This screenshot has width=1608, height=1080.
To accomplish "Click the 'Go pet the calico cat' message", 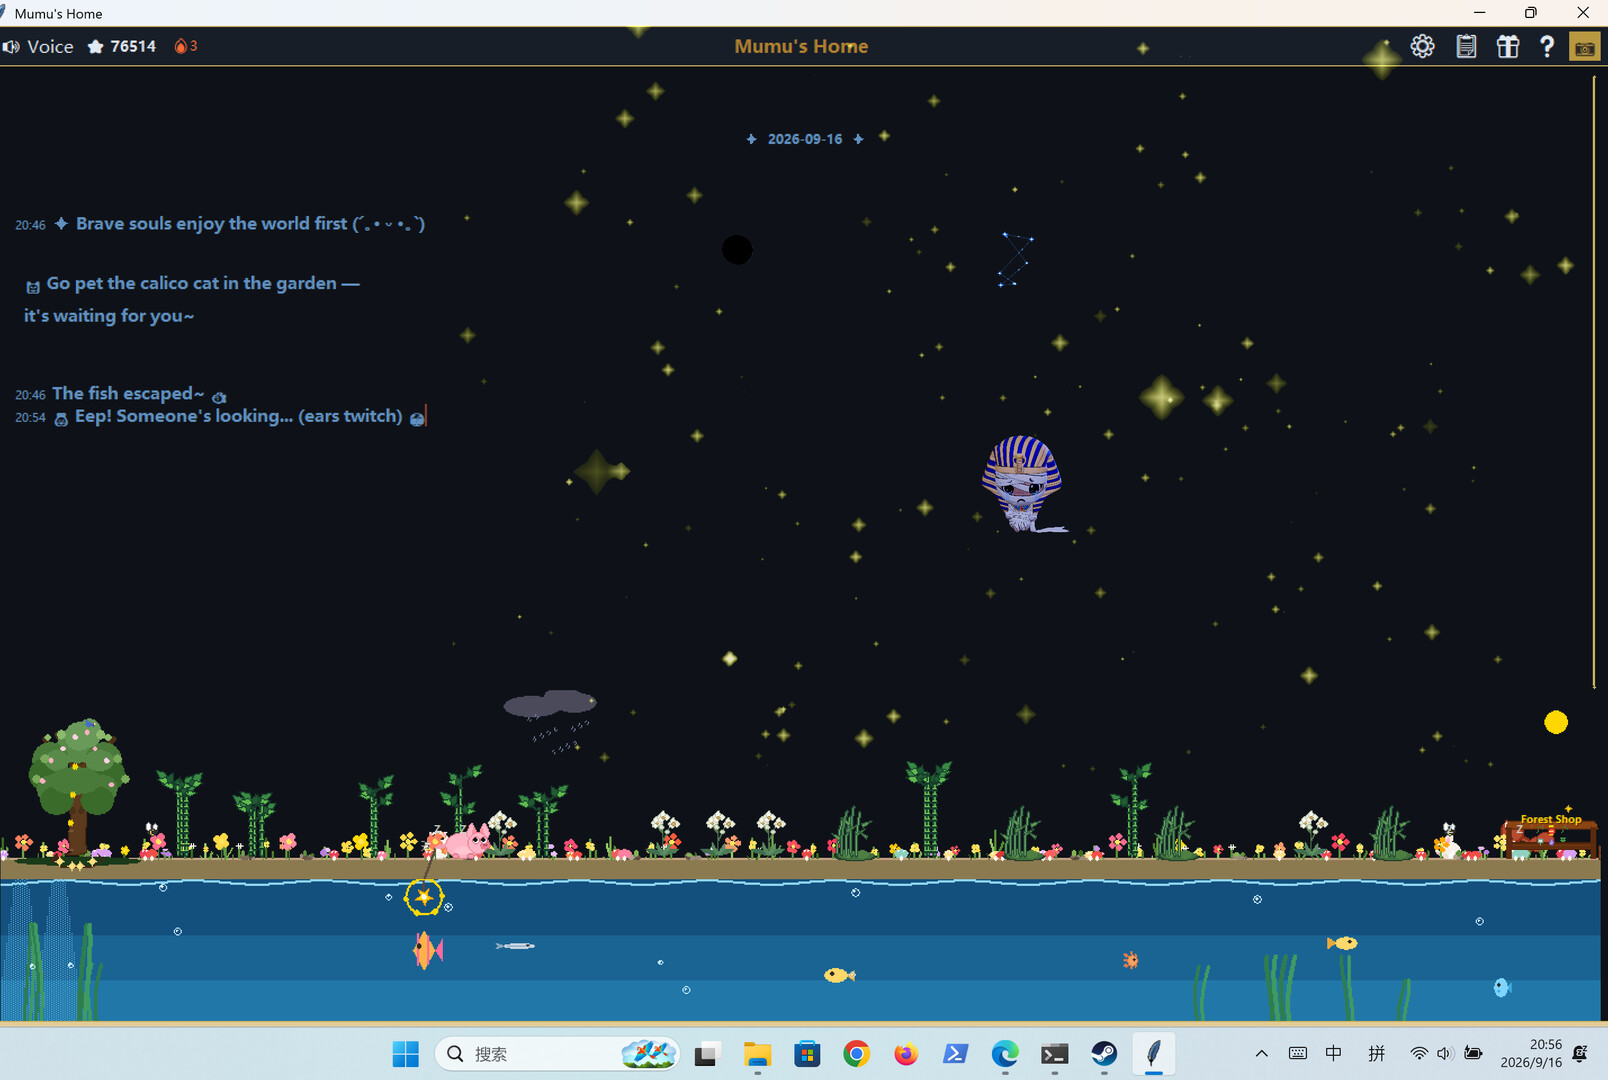I will (x=192, y=299).
